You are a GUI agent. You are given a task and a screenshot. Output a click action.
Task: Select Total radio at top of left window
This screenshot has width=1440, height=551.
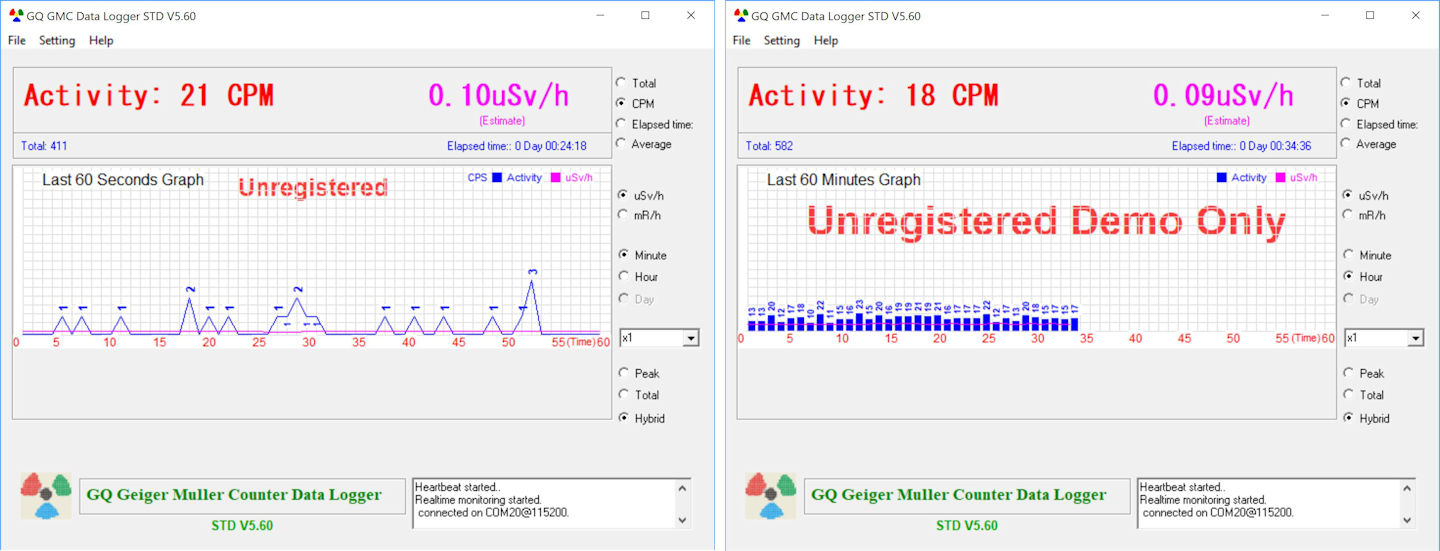click(621, 83)
